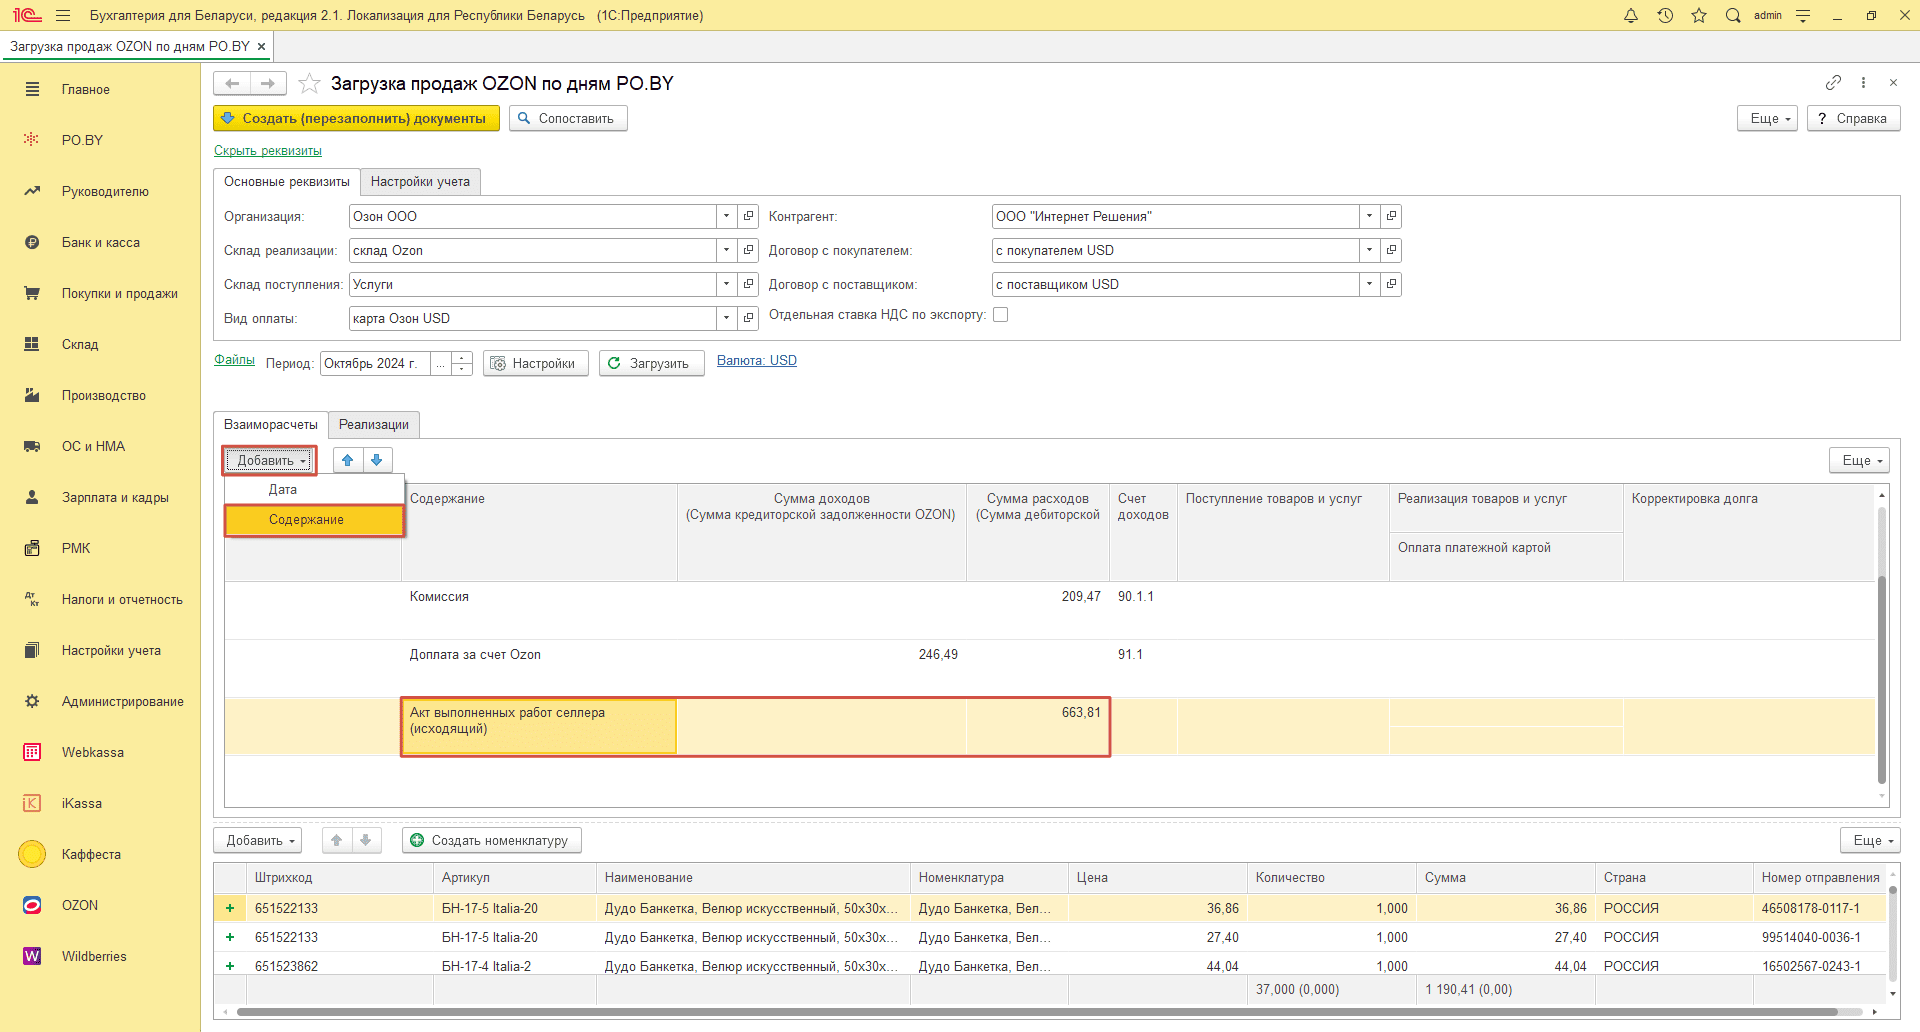Go forward with the right arrow
The image size is (1920, 1032).
pyautogui.click(x=268, y=83)
